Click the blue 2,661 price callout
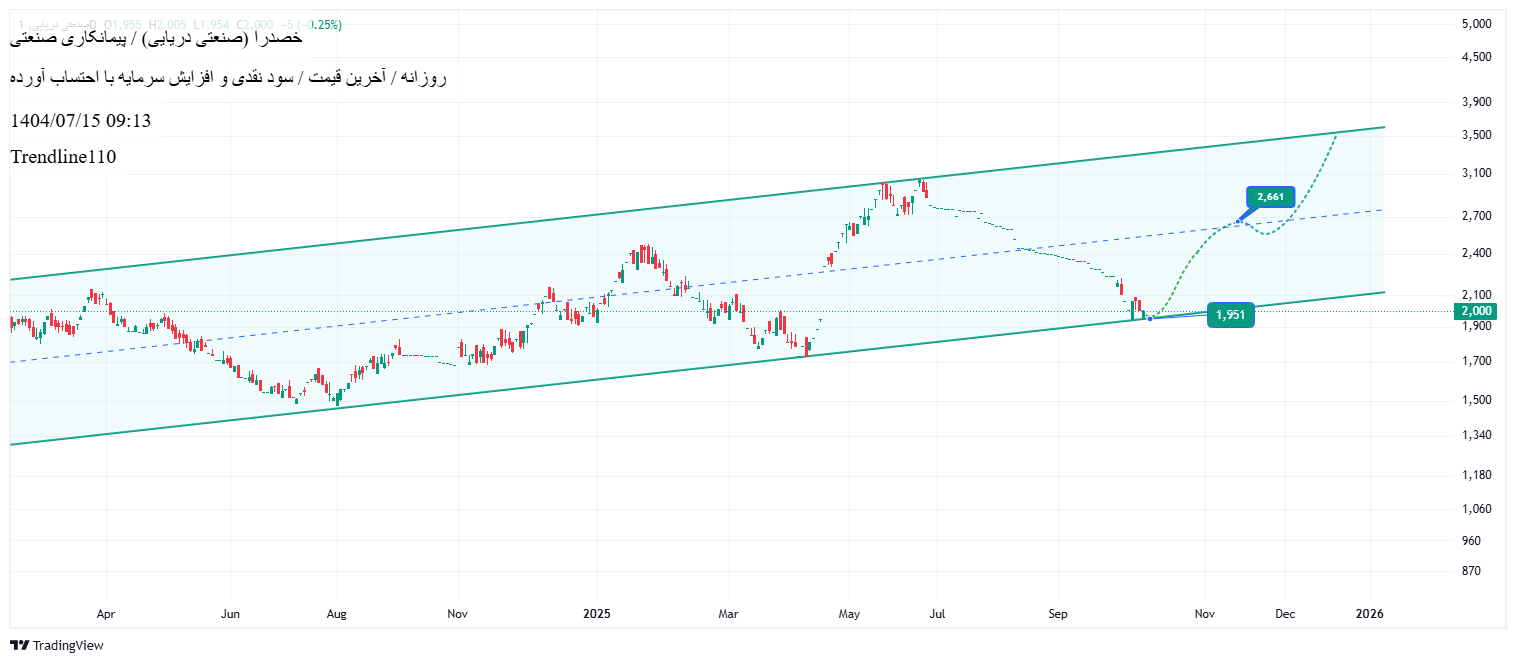The image size is (1516, 663). (x=1270, y=197)
